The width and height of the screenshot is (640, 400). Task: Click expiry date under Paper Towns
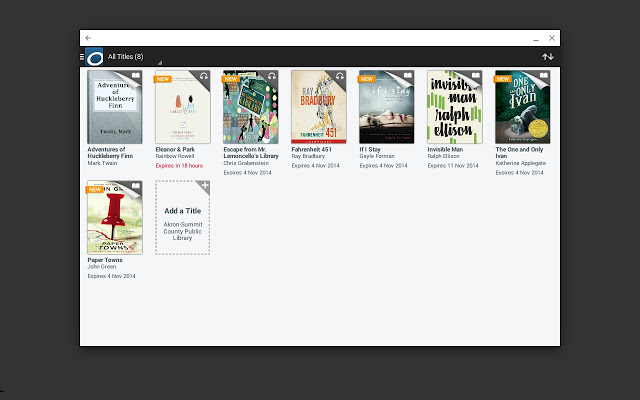pyautogui.click(x=111, y=276)
